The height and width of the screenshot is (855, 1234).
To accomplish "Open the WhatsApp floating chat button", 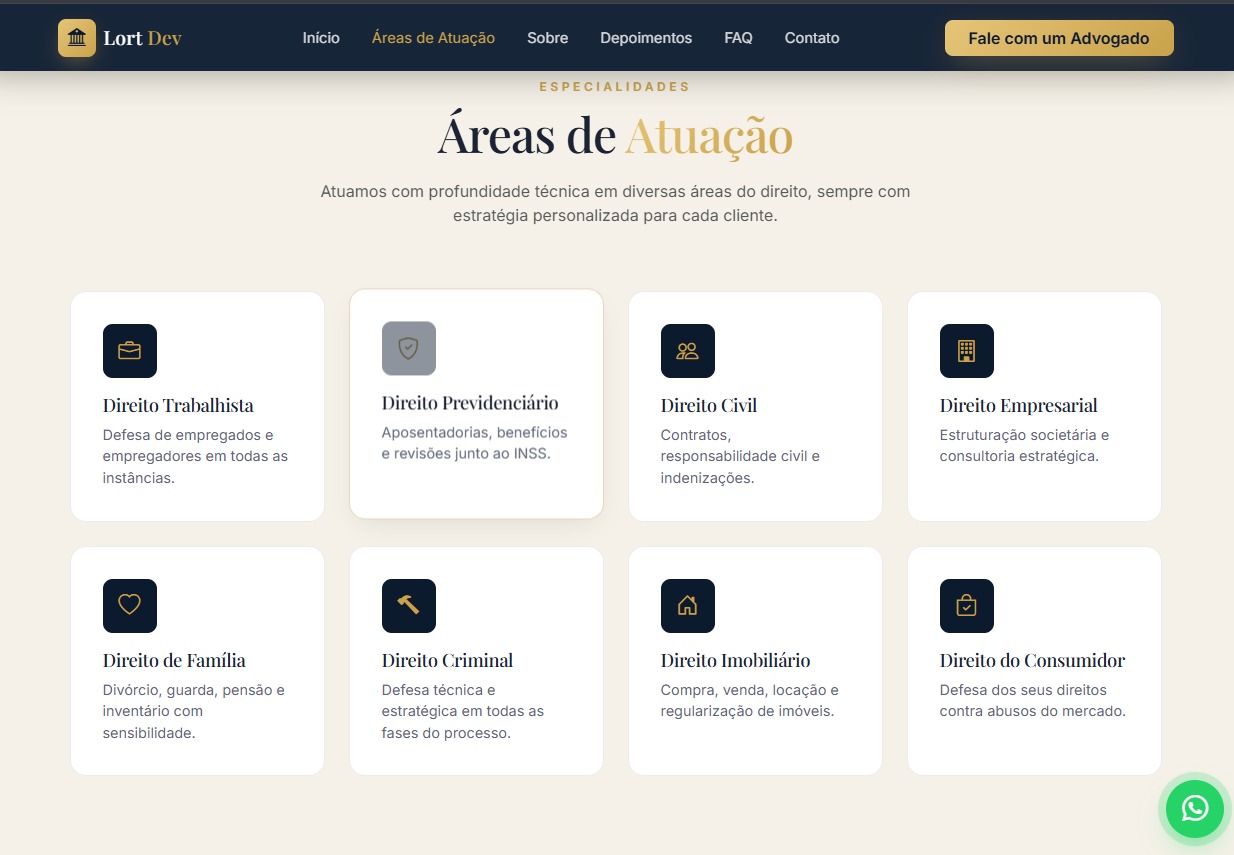I will click(x=1194, y=808).
